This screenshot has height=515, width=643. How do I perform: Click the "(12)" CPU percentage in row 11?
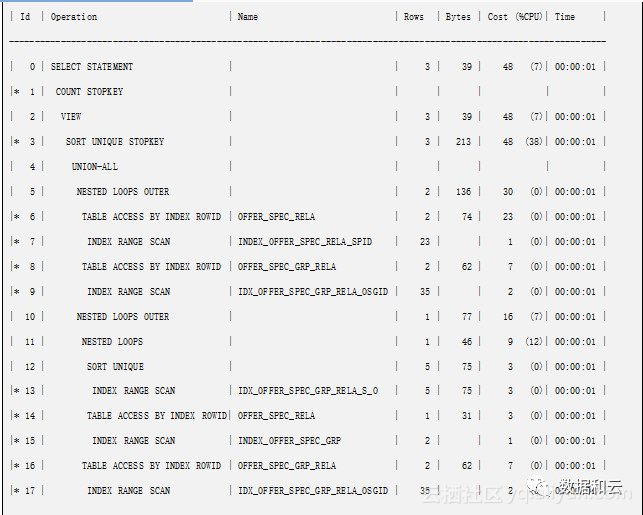coord(534,342)
